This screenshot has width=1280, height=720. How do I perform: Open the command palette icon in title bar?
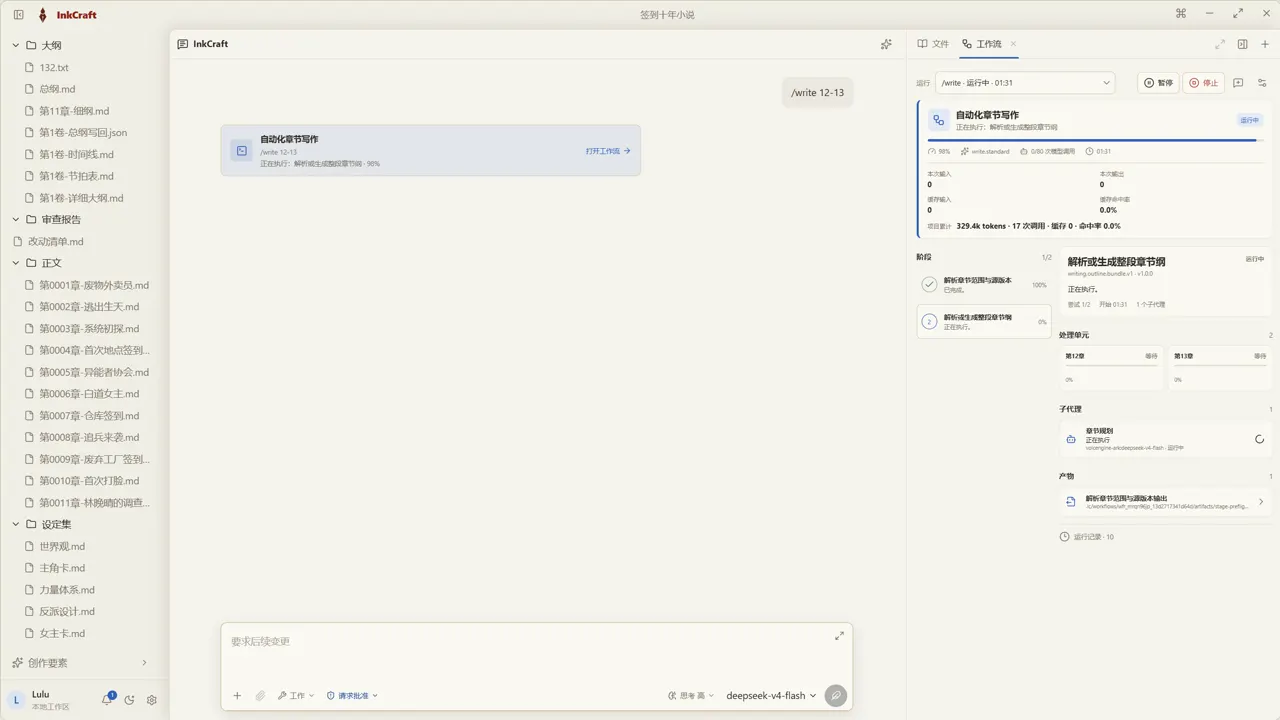[x=1181, y=14]
